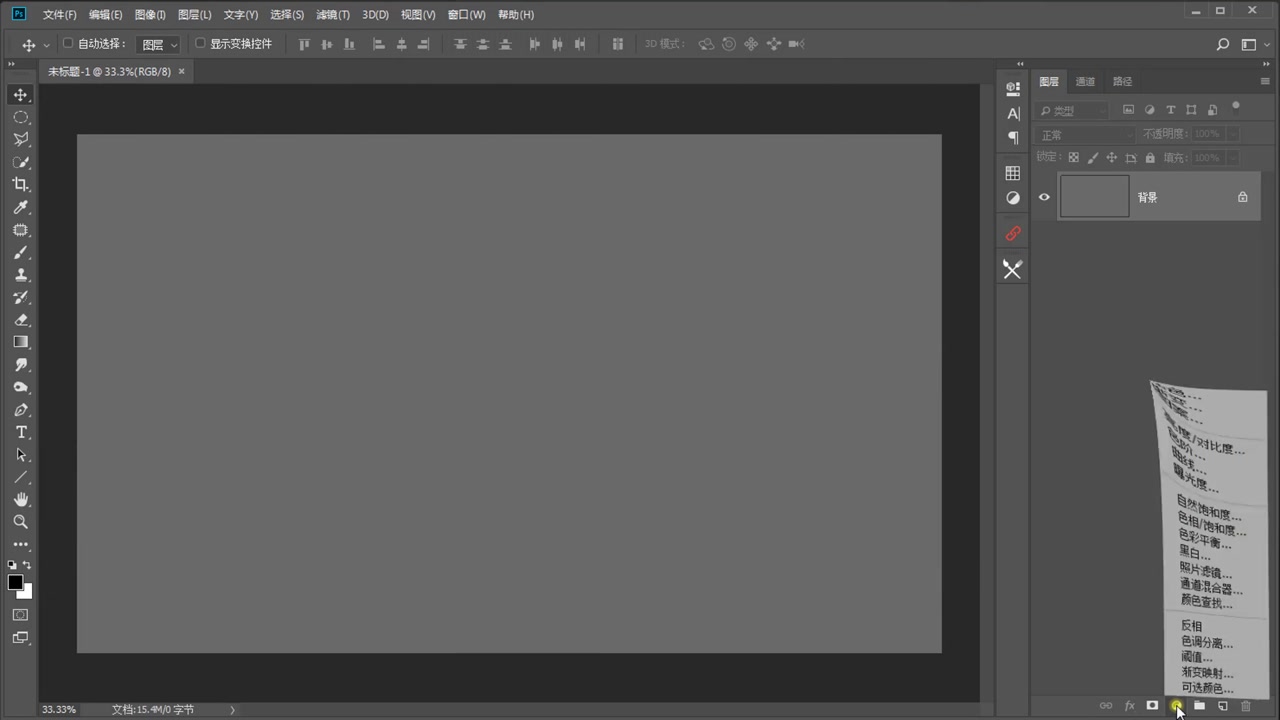1280x720 pixels.
Task: Select the Horizontal Type tool
Action: tap(20, 432)
